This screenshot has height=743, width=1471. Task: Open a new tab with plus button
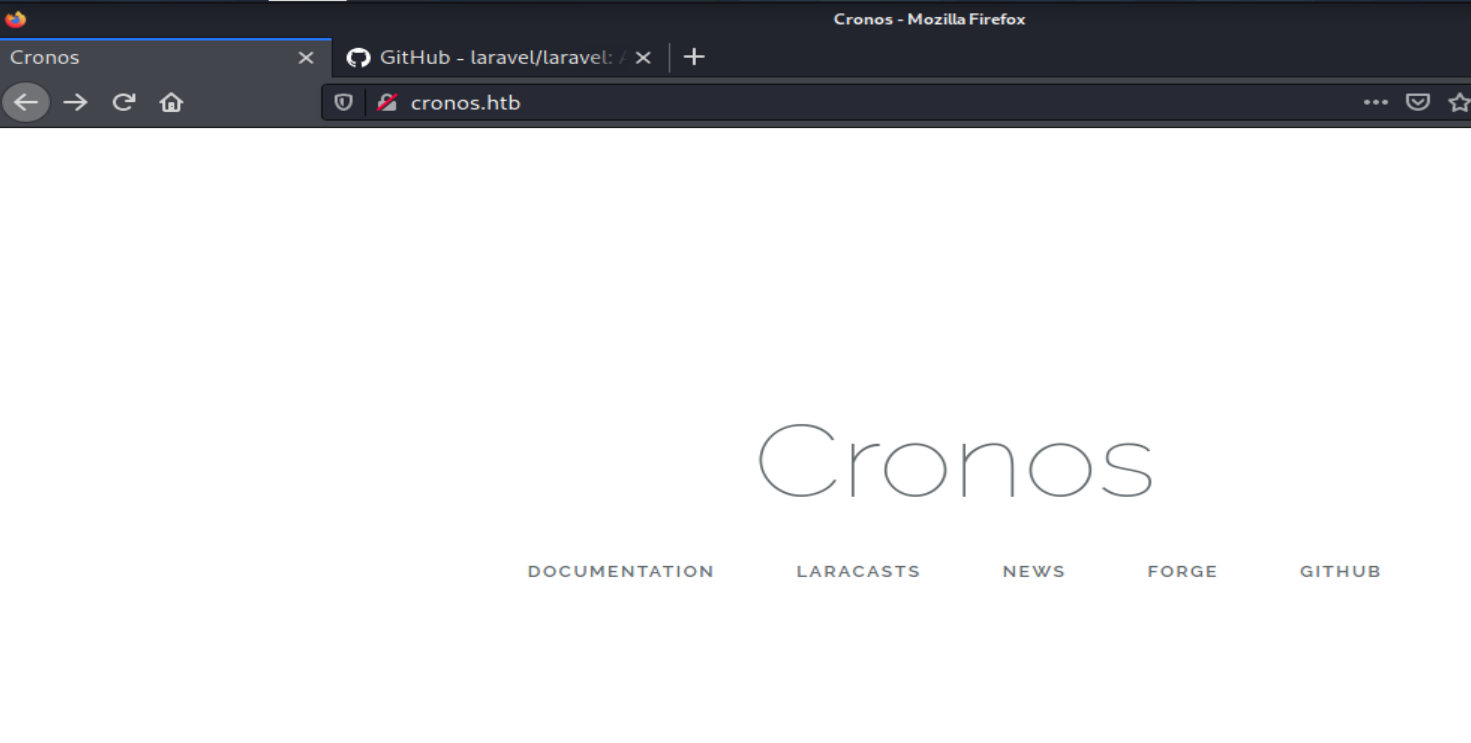tap(693, 57)
